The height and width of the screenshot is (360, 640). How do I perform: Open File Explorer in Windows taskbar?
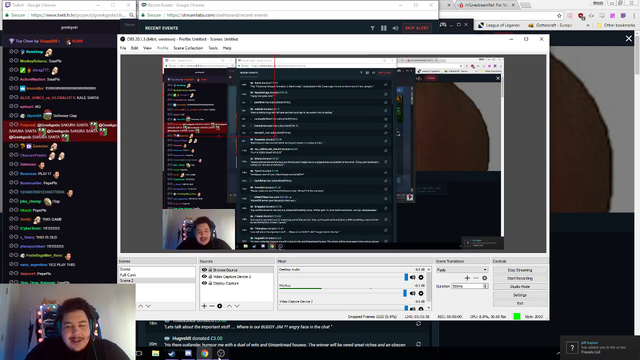tap(156, 353)
